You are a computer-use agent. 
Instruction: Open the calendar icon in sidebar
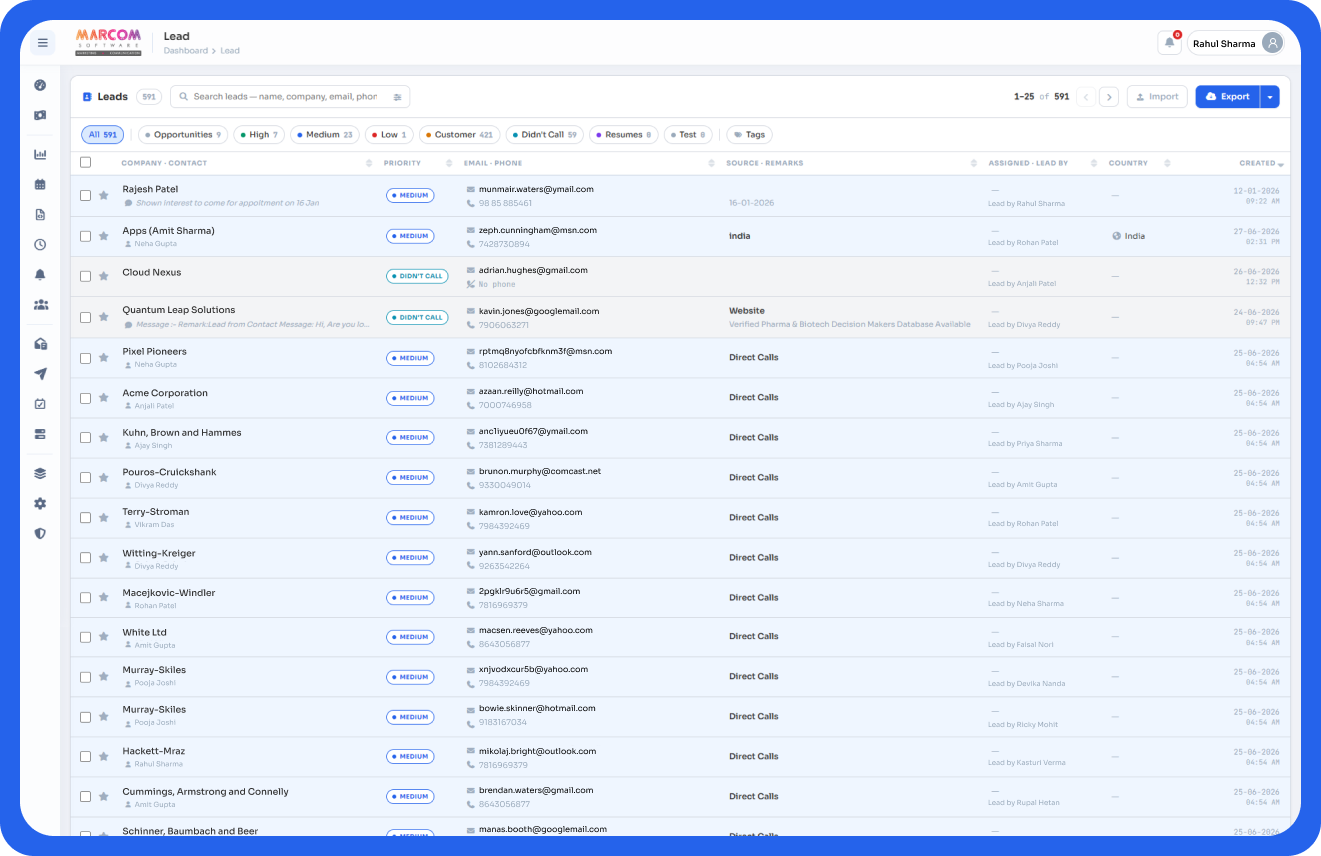pyautogui.click(x=40, y=184)
